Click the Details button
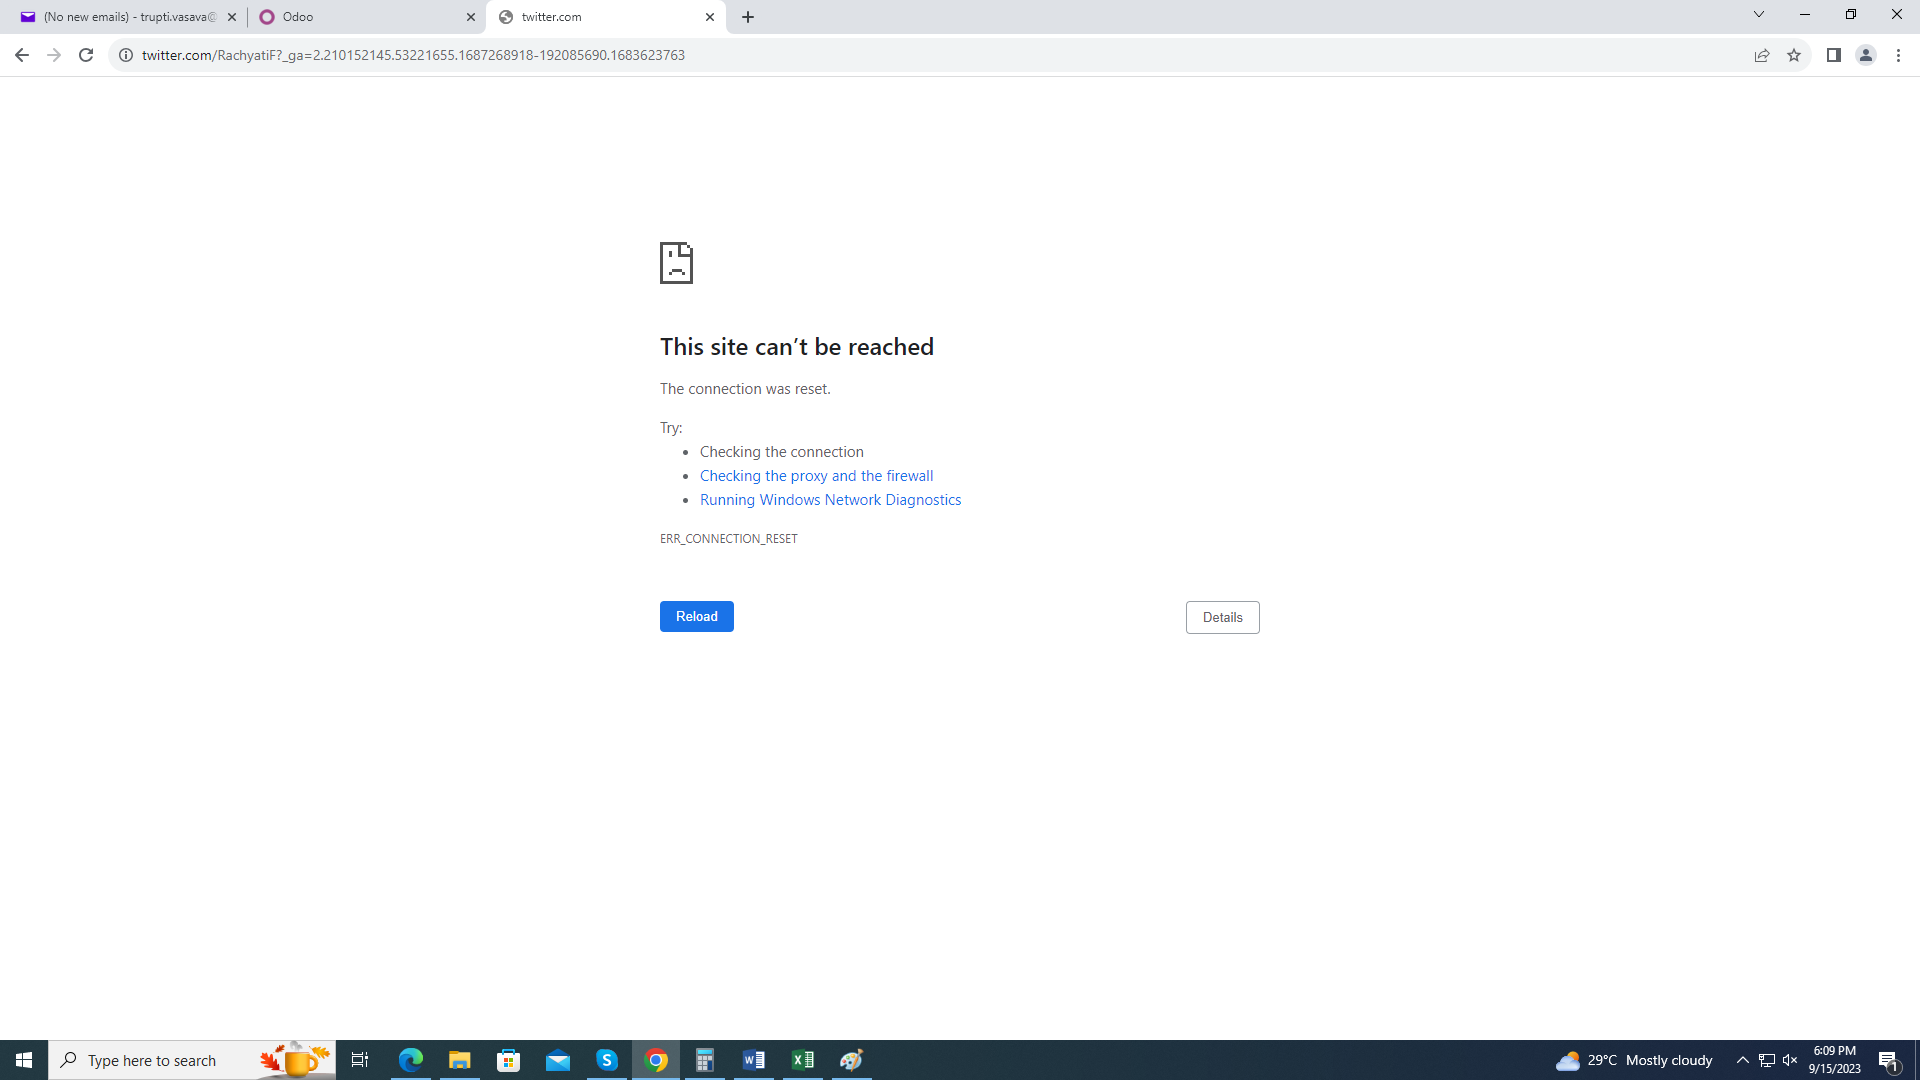This screenshot has height=1080, width=1920. [1222, 617]
